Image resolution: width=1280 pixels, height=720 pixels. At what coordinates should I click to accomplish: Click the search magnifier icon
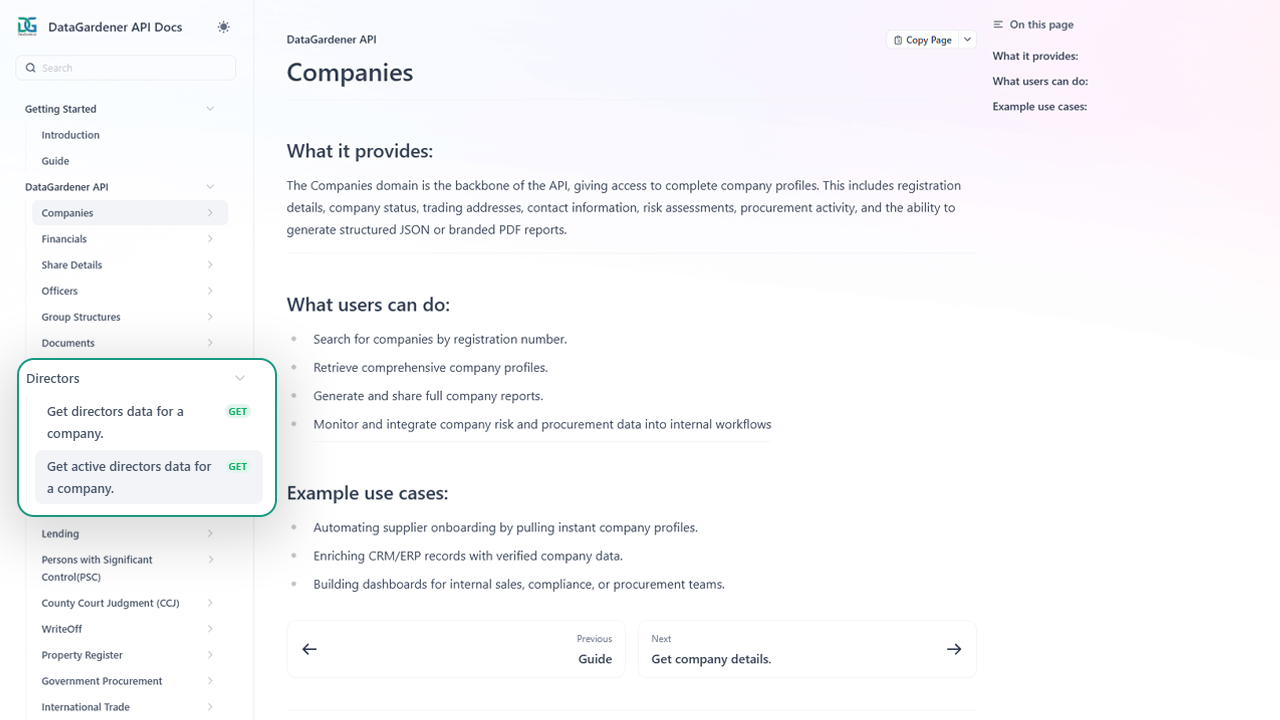point(31,68)
